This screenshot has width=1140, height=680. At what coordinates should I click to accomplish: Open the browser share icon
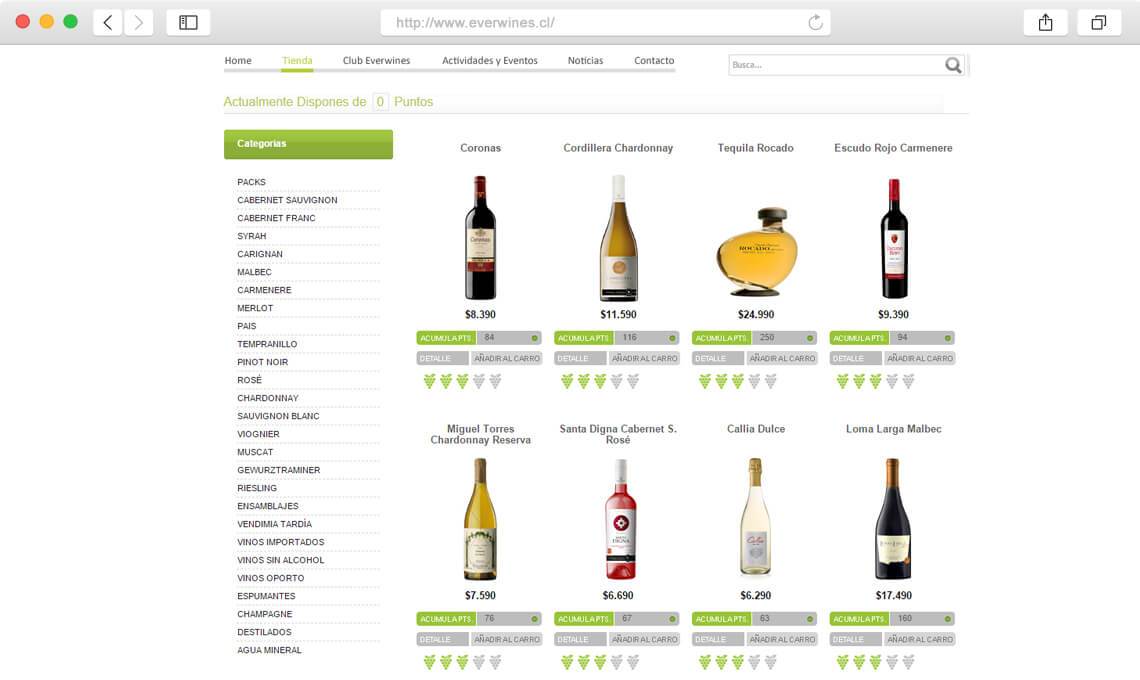pyautogui.click(x=1045, y=23)
